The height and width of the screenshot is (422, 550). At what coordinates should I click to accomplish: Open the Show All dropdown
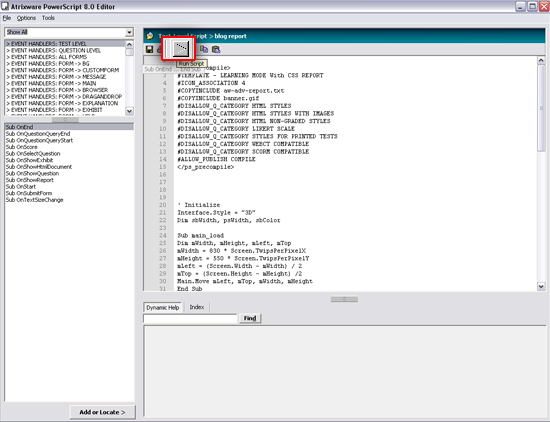click(x=129, y=32)
